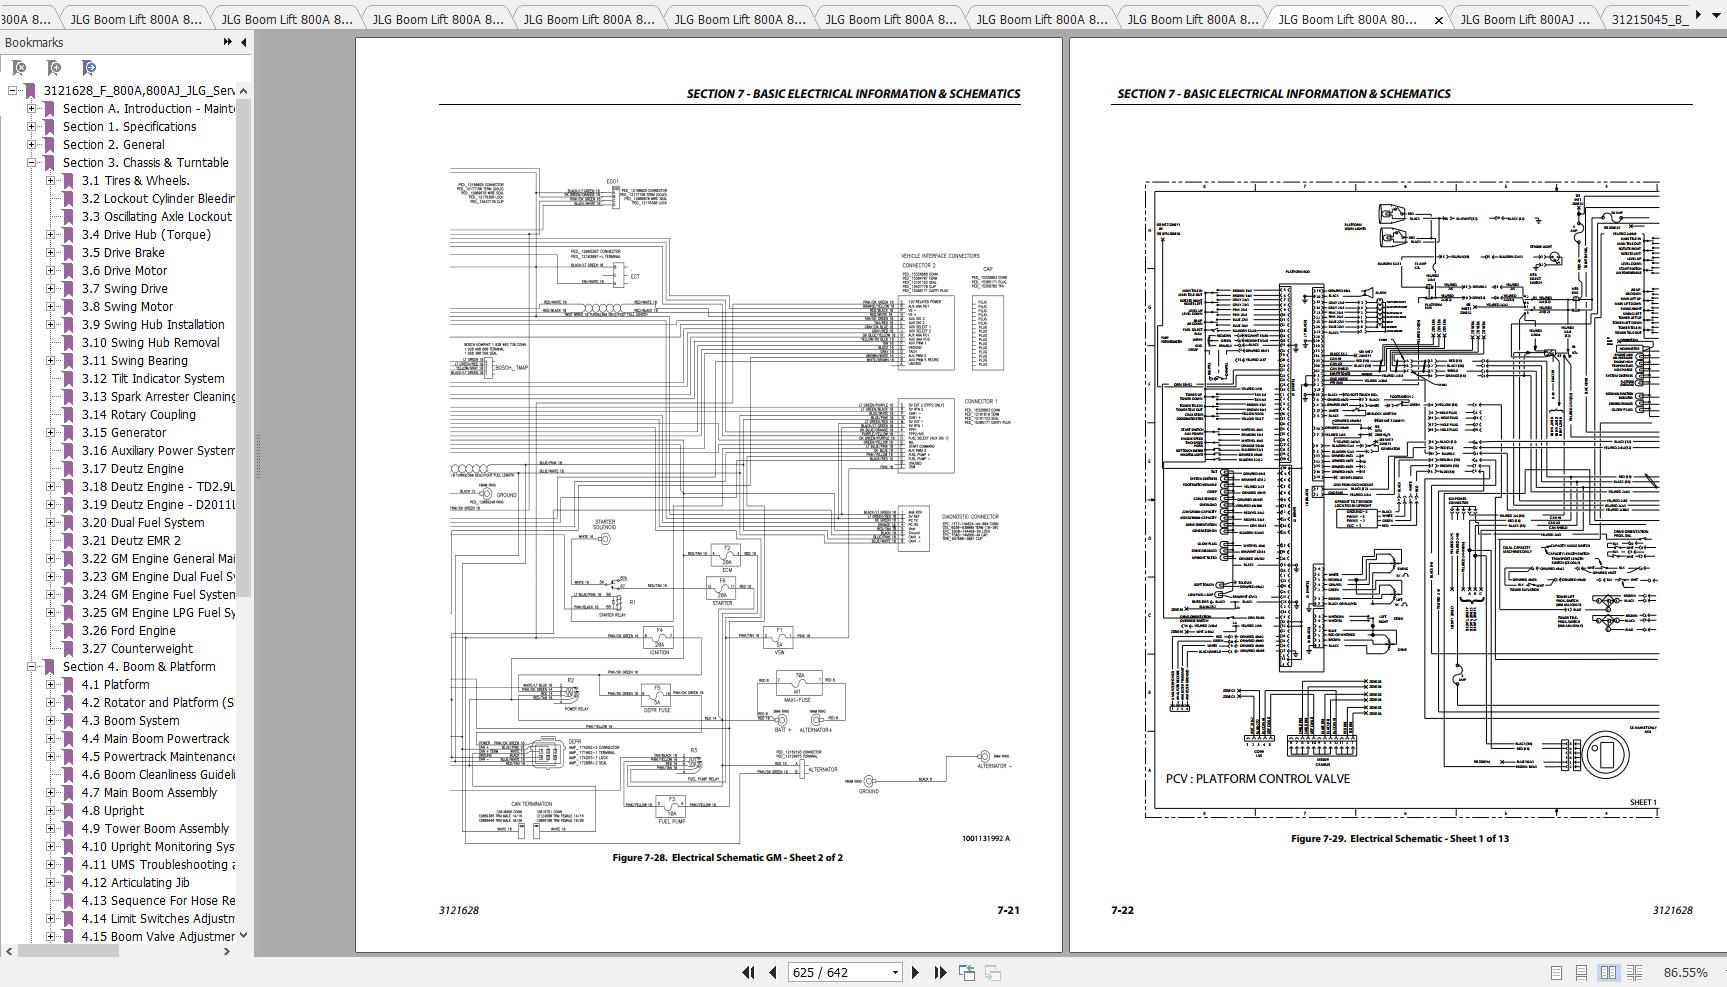Click bookmark icon beside 3.27 Counterweight
This screenshot has height=987, width=1727.
point(68,649)
